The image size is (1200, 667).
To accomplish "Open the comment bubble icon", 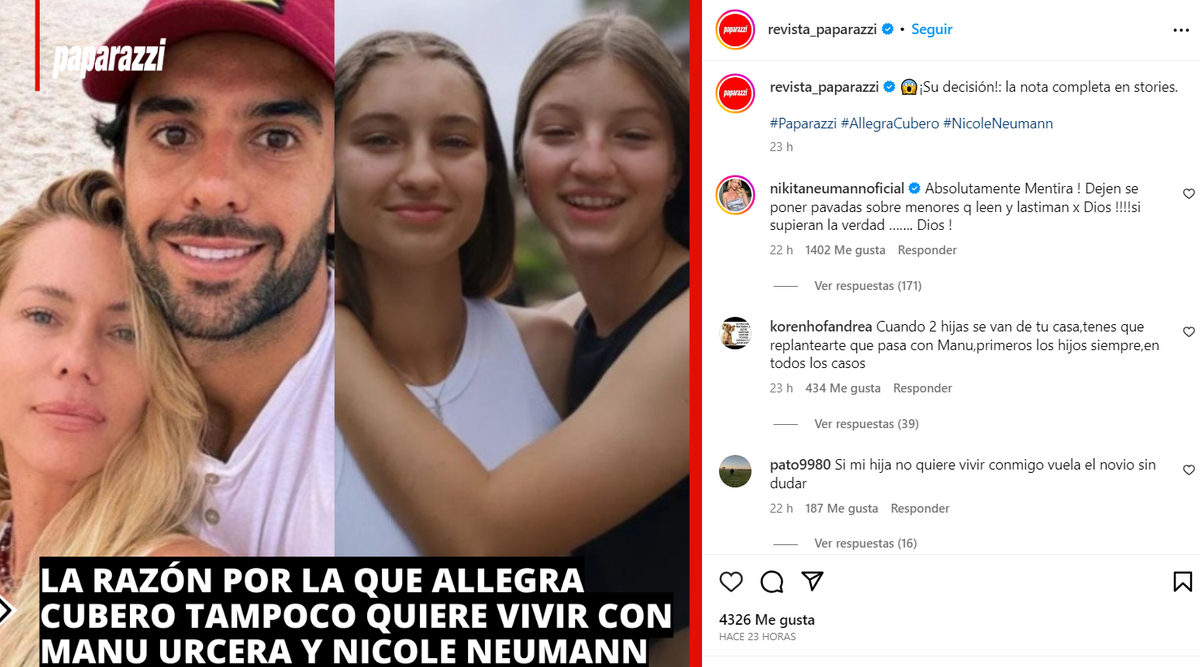I will click(772, 582).
